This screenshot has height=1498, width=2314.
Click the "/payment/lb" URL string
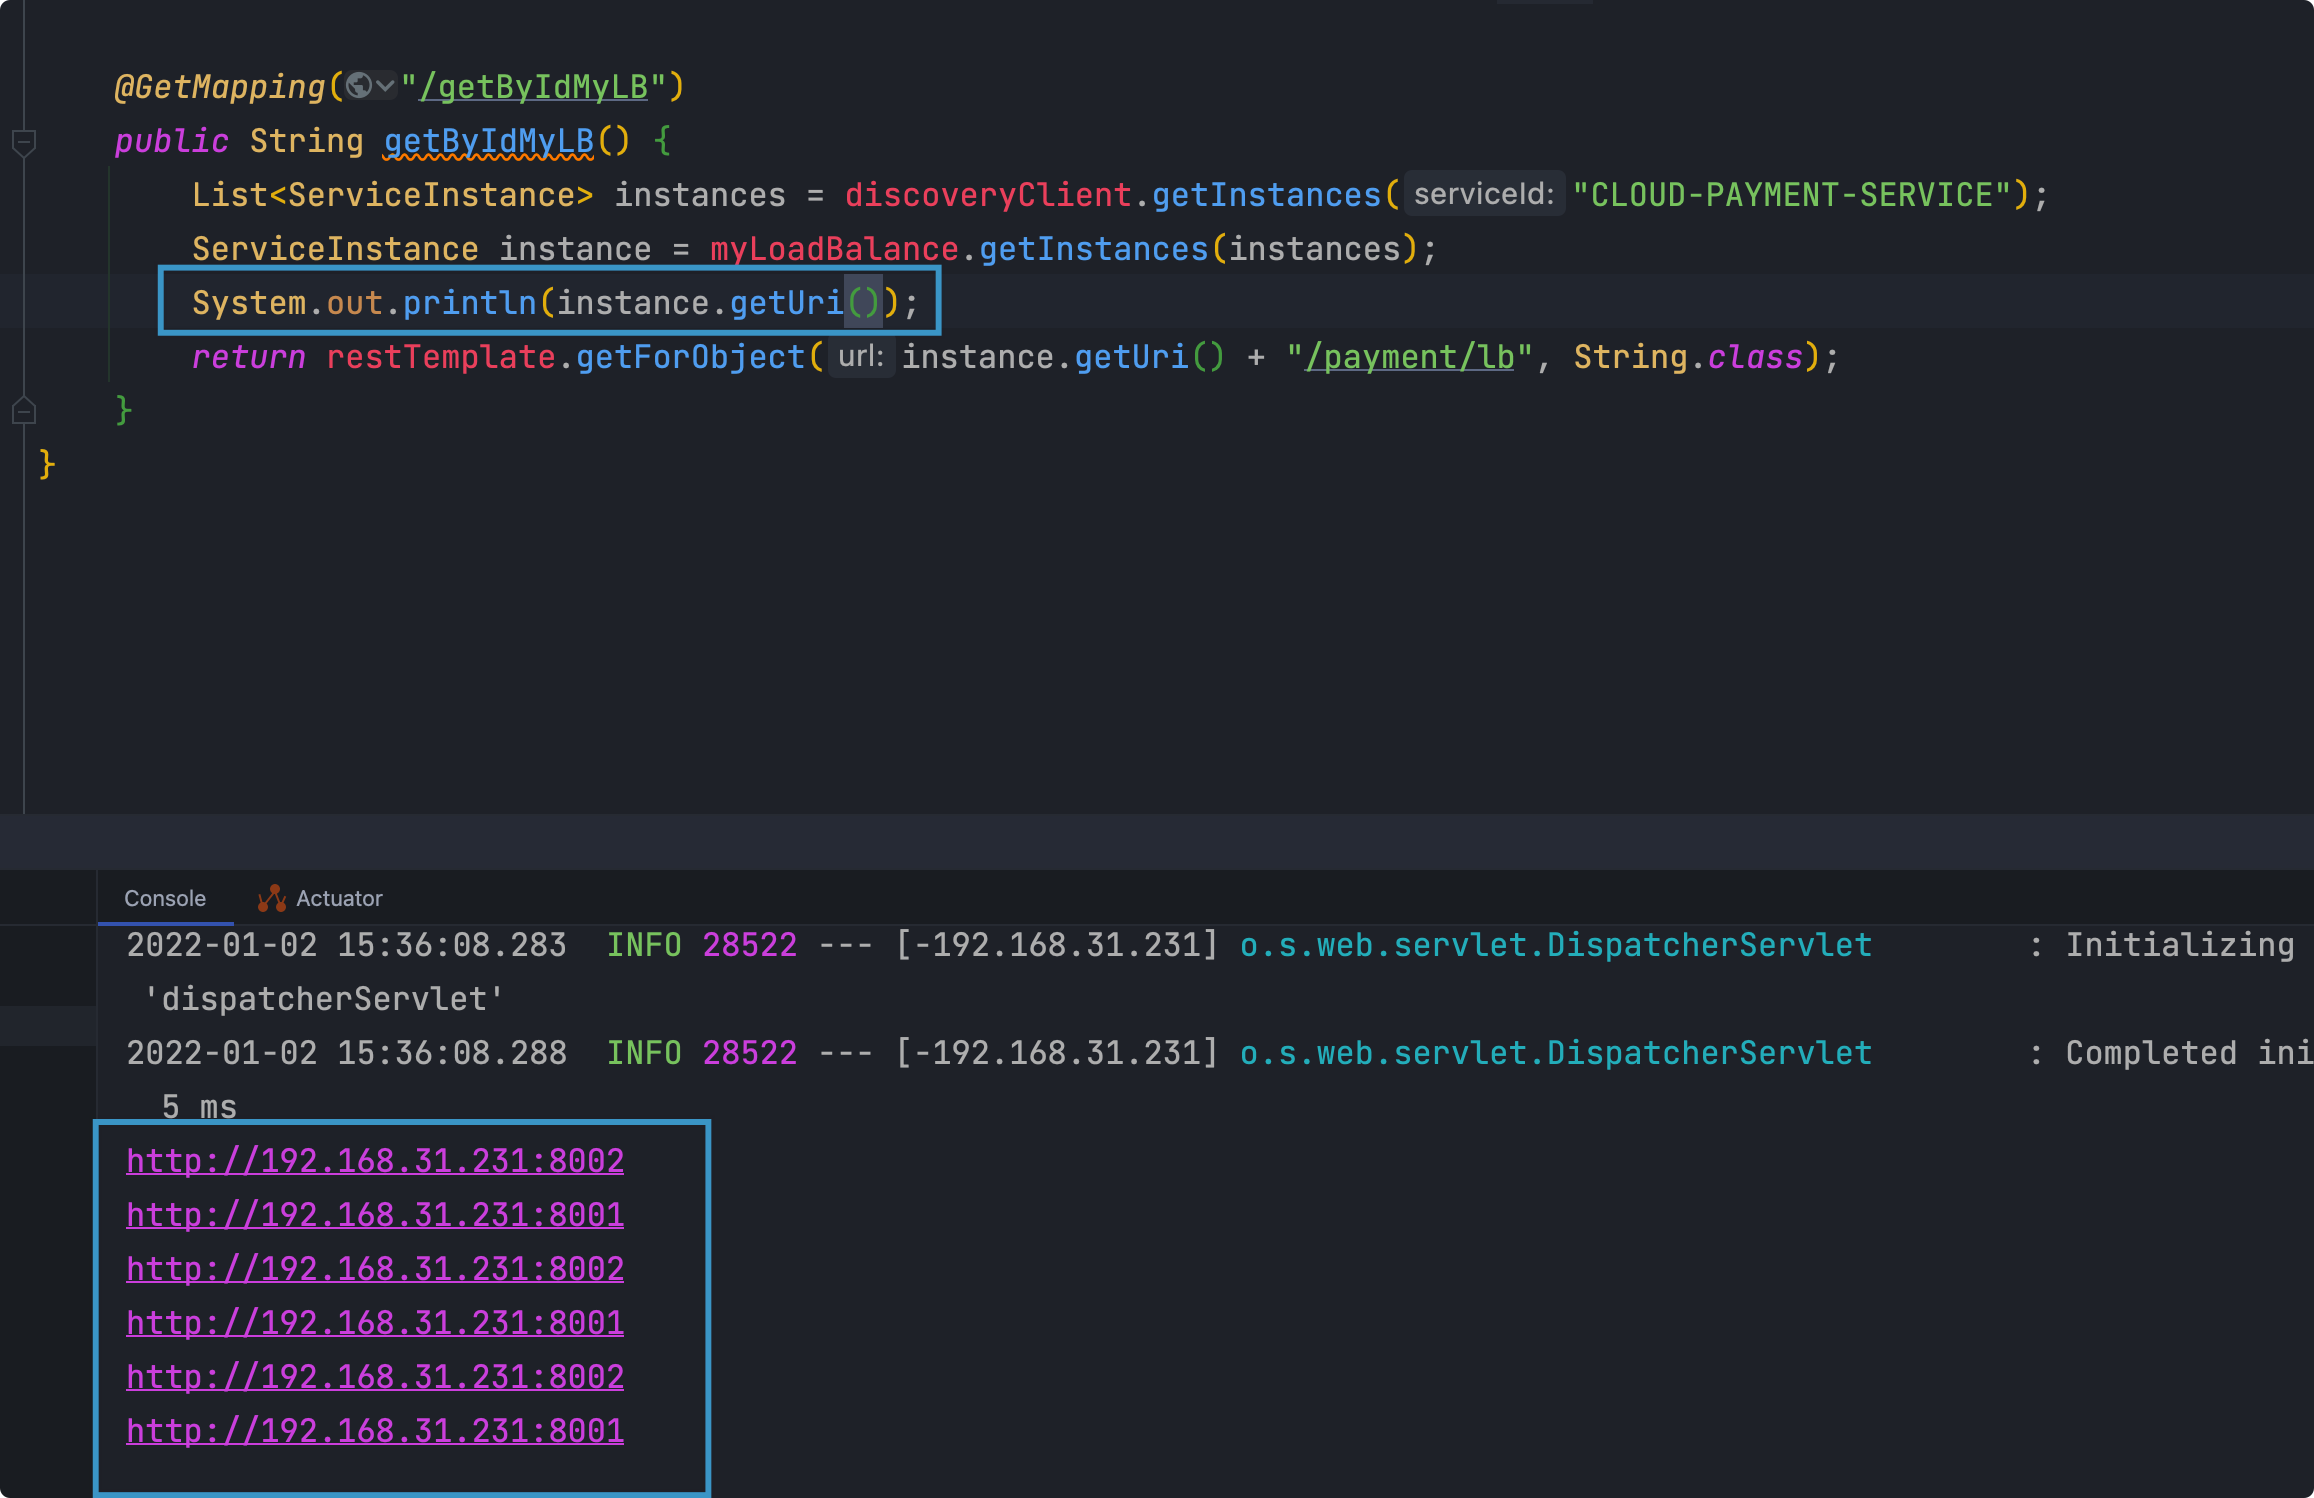tap(1409, 357)
